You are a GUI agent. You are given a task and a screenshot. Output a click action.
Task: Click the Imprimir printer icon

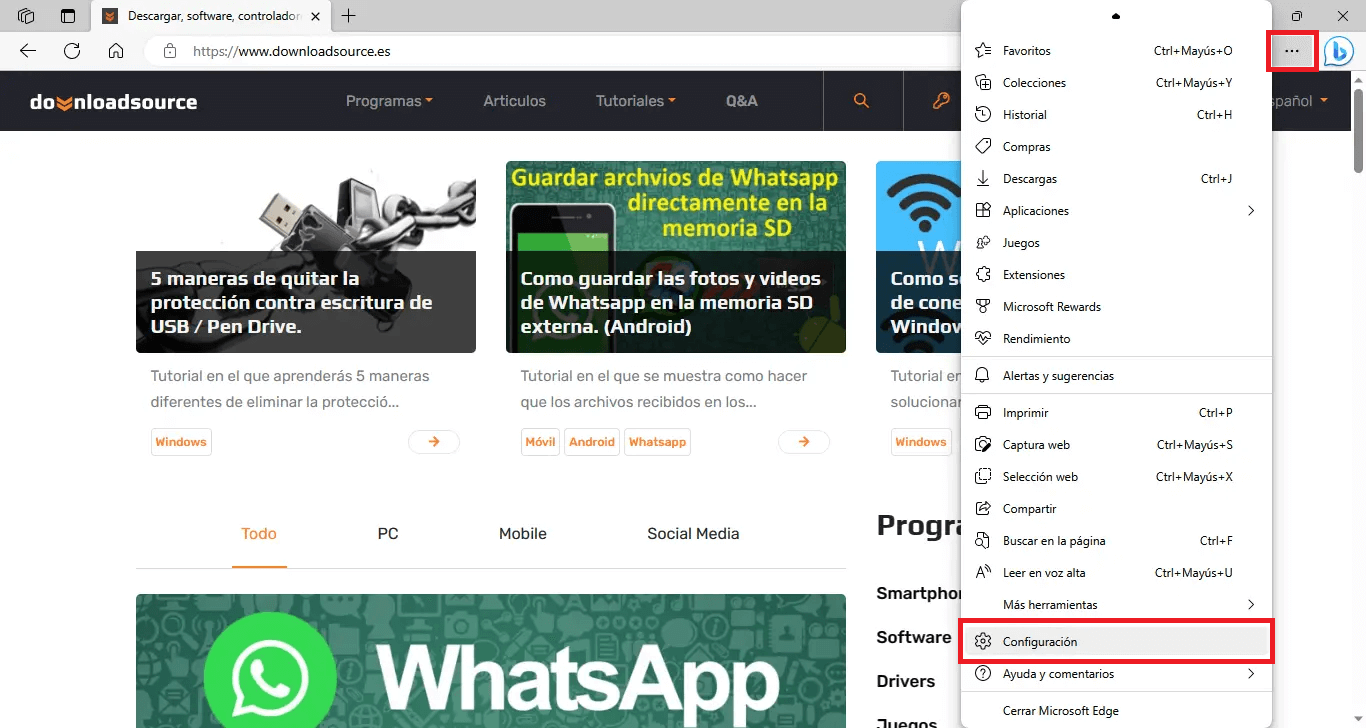click(983, 412)
